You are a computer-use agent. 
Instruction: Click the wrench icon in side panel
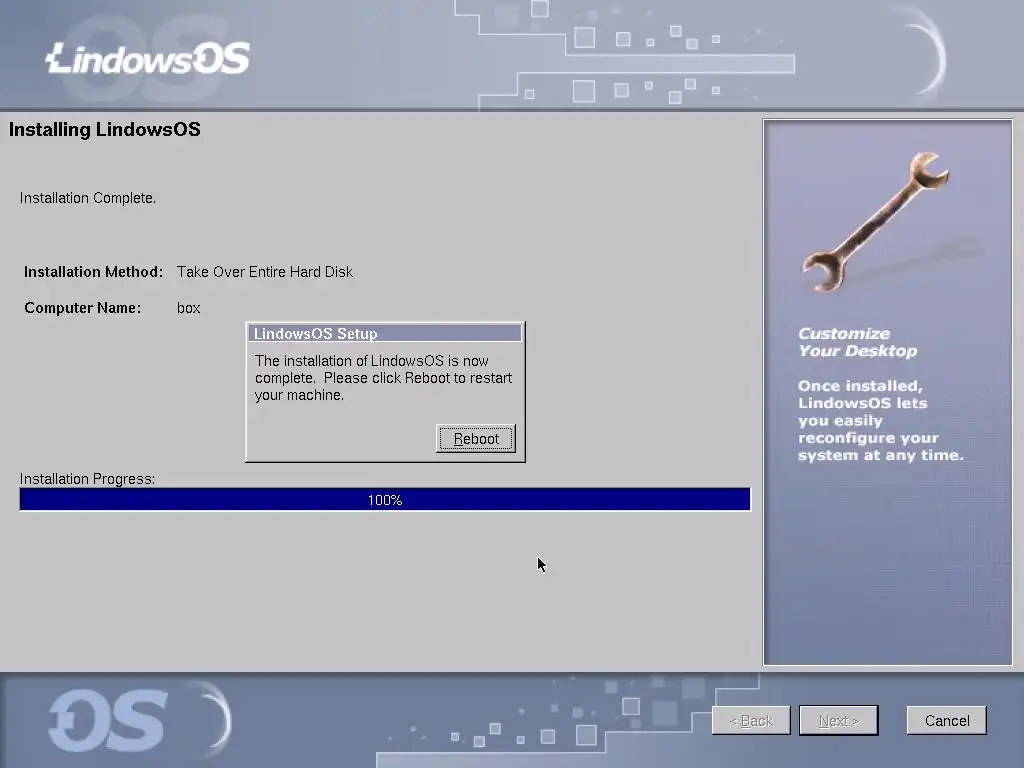point(876,221)
